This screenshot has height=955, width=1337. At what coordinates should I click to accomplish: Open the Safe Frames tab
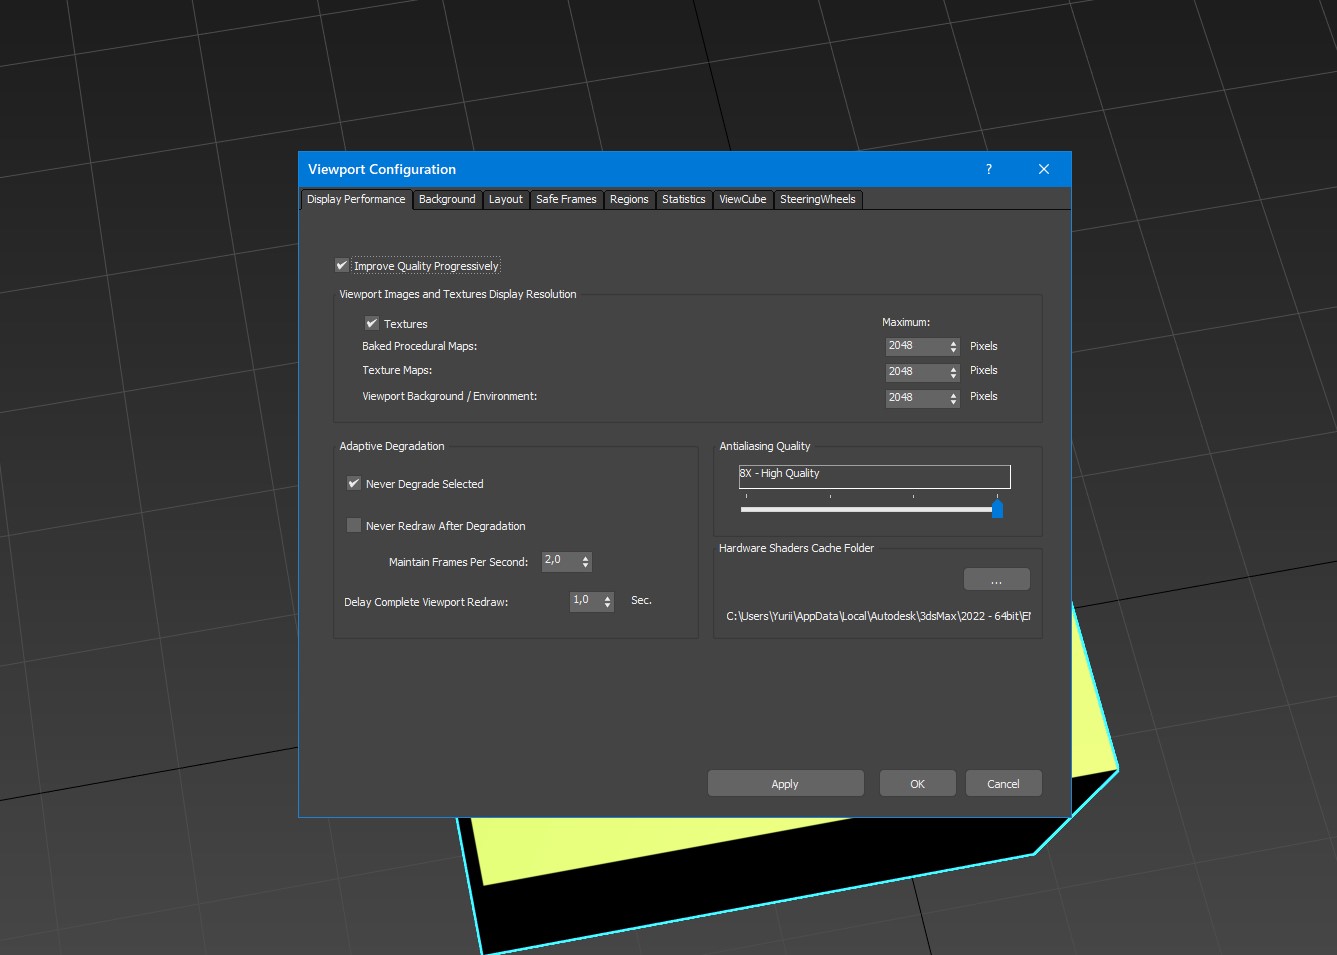point(566,200)
